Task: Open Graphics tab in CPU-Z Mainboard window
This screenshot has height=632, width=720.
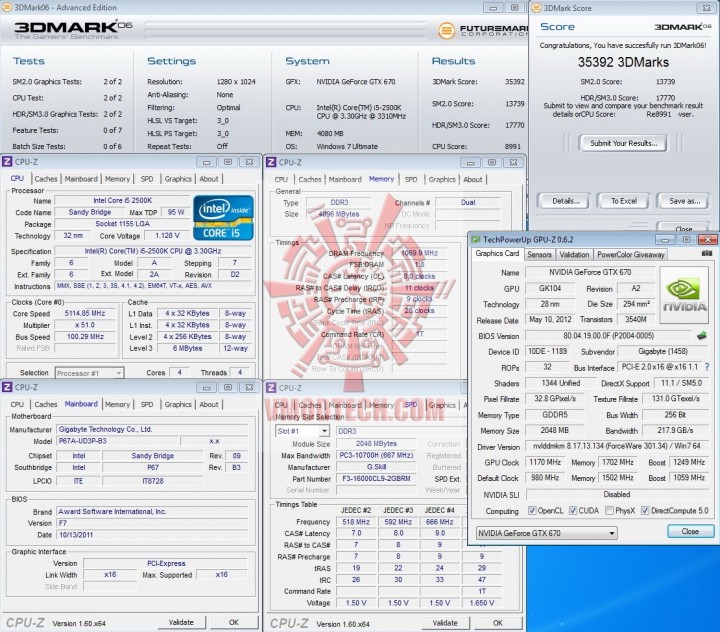Action: 178,404
